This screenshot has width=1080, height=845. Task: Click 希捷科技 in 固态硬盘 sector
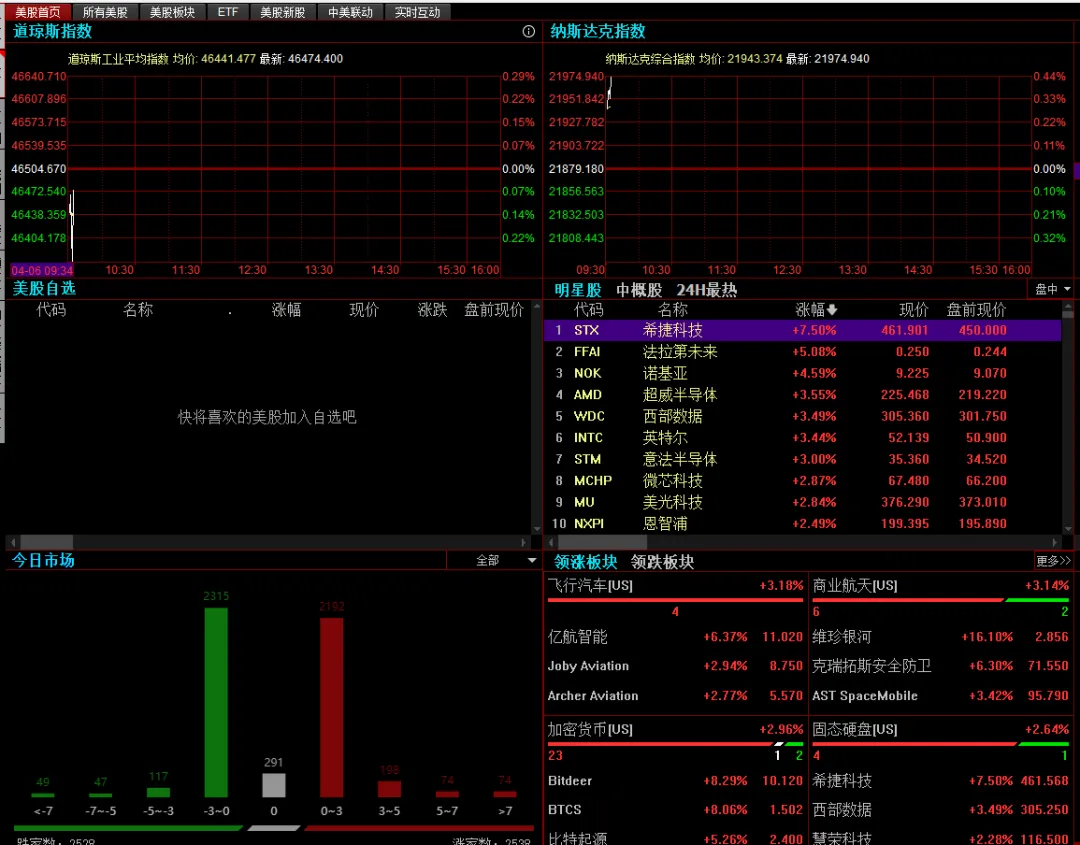tap(842, 781)
